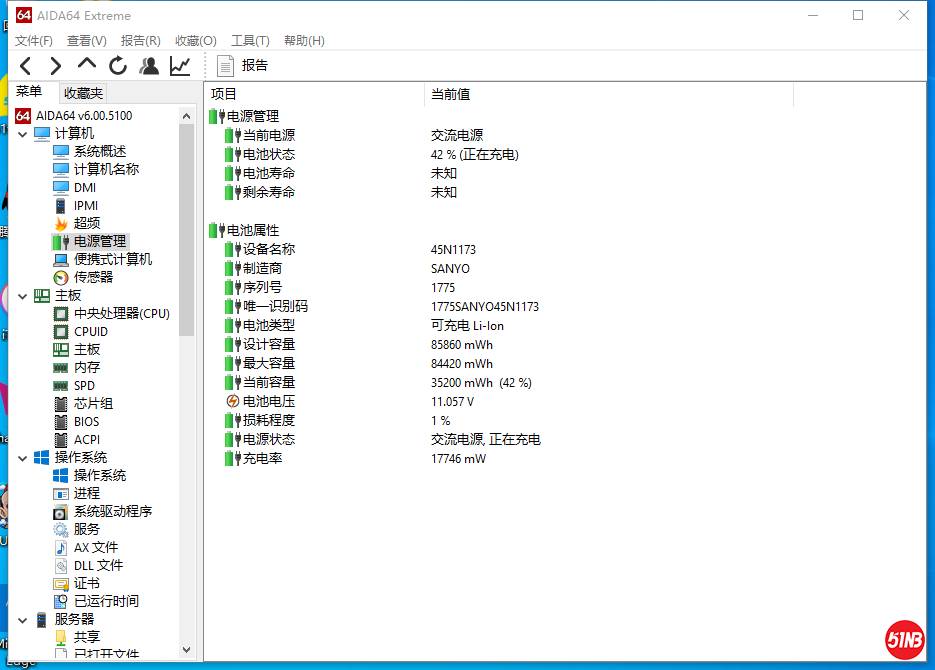Screen dimensions: 935x670
Task: Open the user favorites toolbar icon
Action: pos(149,66)
